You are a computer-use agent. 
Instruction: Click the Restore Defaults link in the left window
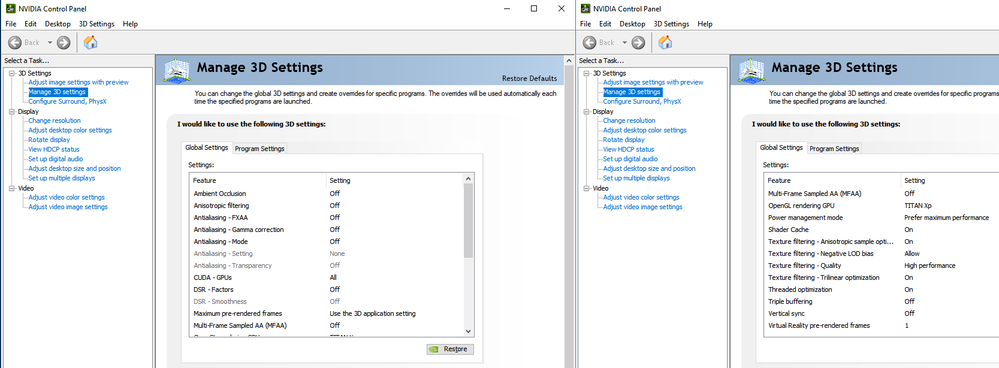529,78
